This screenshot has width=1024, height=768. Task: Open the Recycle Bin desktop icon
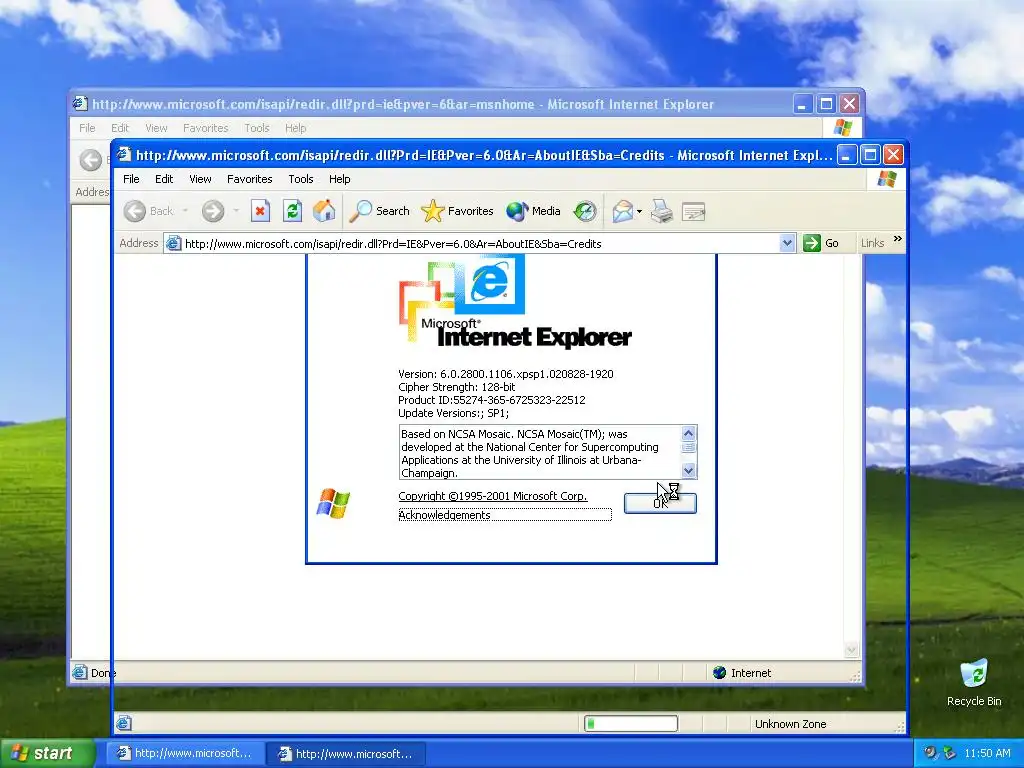[974, 682]
